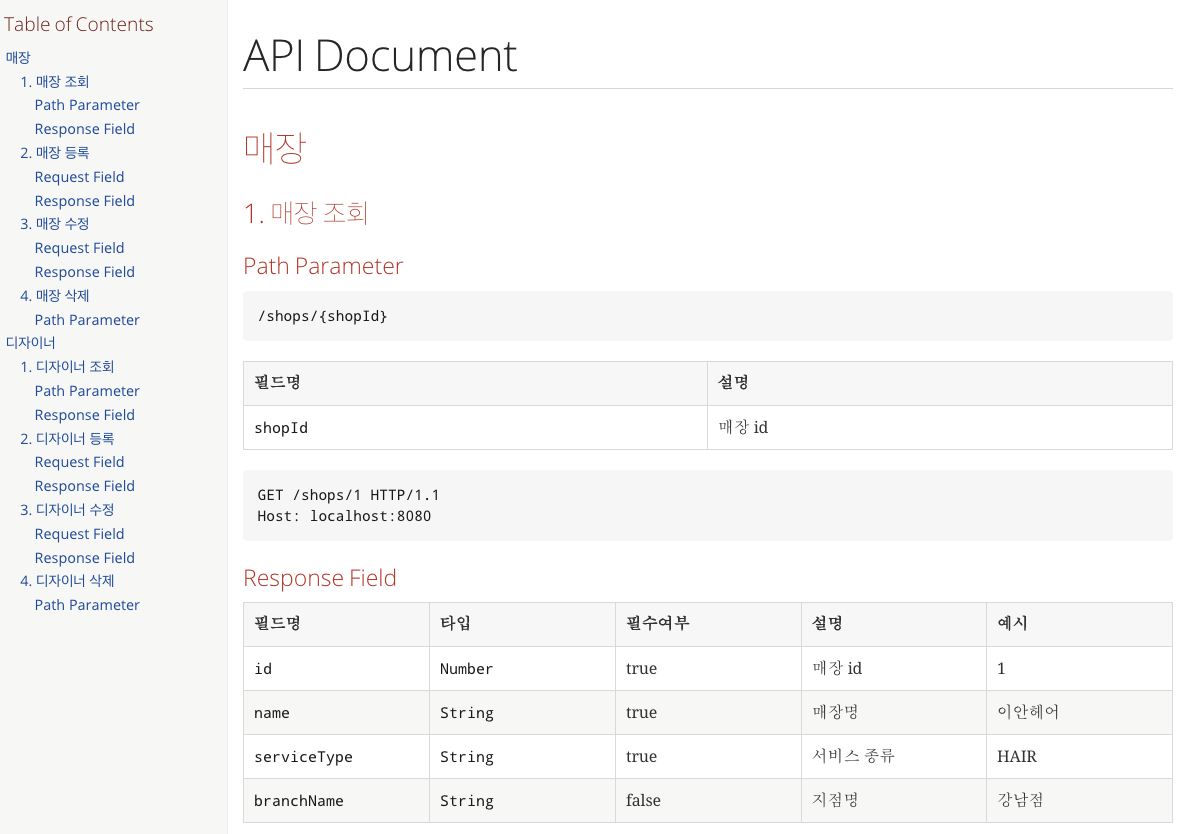Click the 지점명 description cell

pos(893,801)
